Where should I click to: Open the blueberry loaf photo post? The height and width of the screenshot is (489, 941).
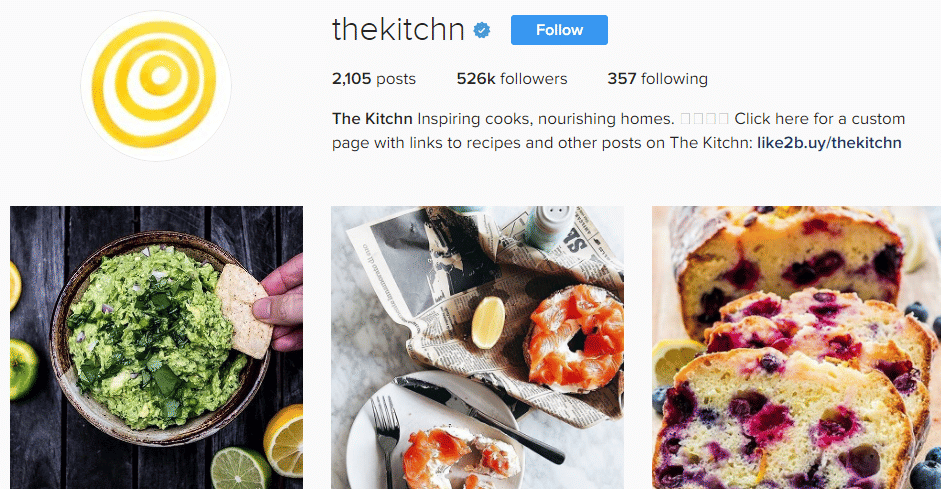[x=796, y=347]
